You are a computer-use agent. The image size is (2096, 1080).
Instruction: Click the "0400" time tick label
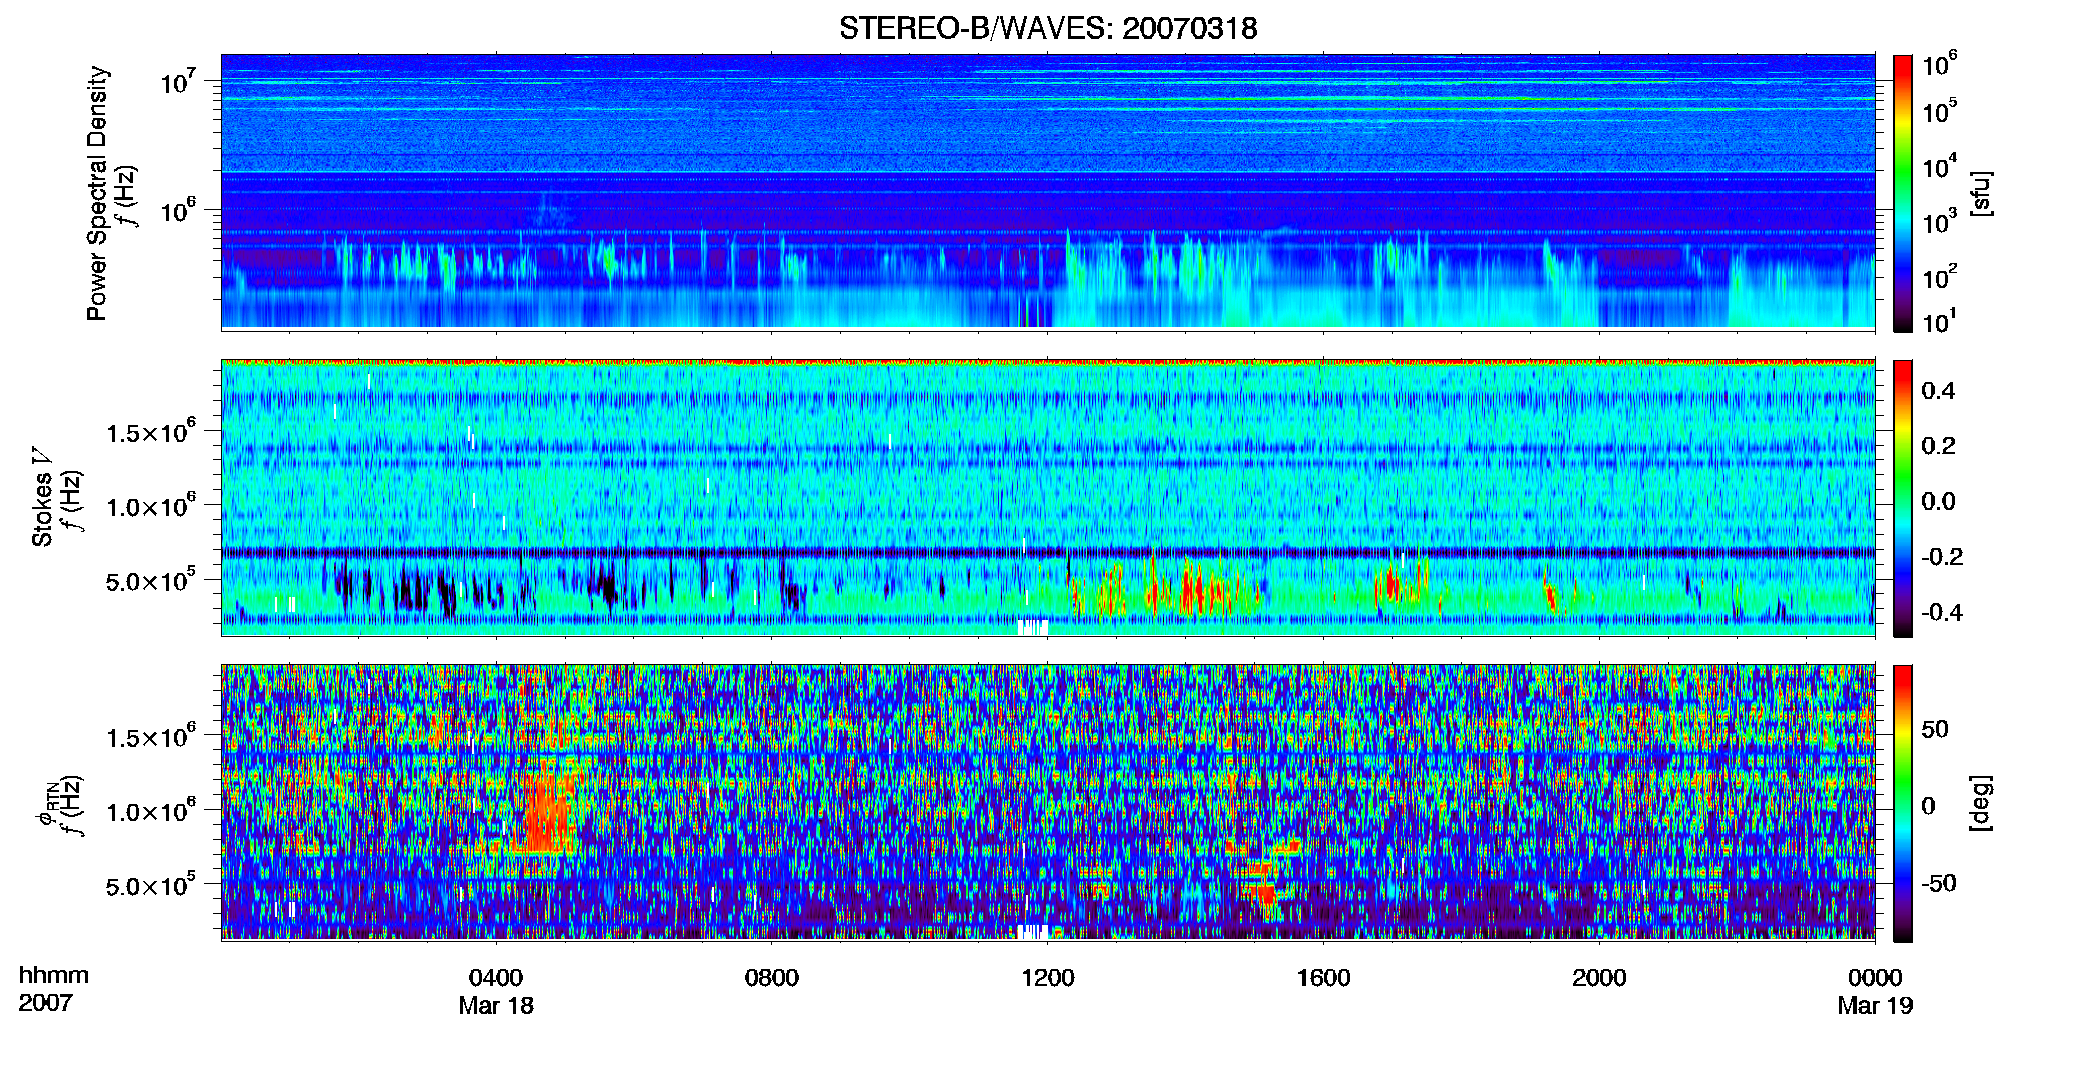pos(496,978)
